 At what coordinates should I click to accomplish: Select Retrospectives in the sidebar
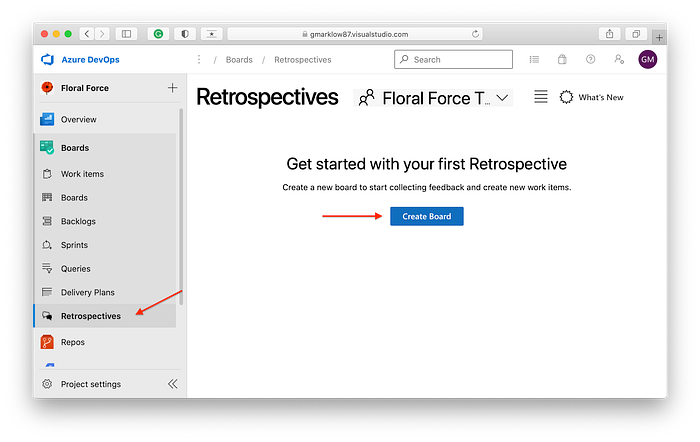(x=105, y=316)
